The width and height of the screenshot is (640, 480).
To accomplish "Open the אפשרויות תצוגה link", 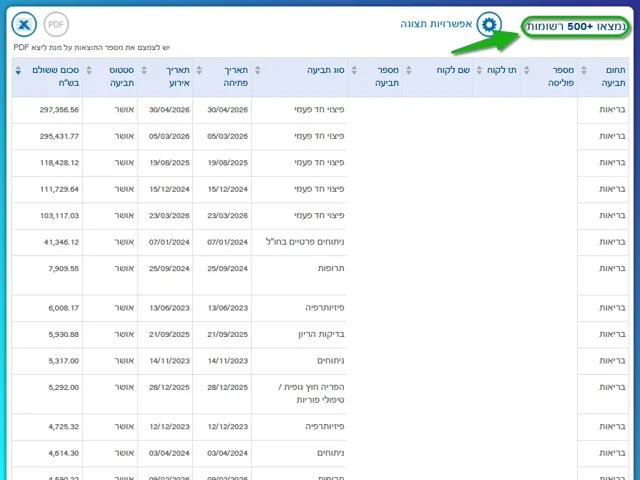I will coord(436,24).
